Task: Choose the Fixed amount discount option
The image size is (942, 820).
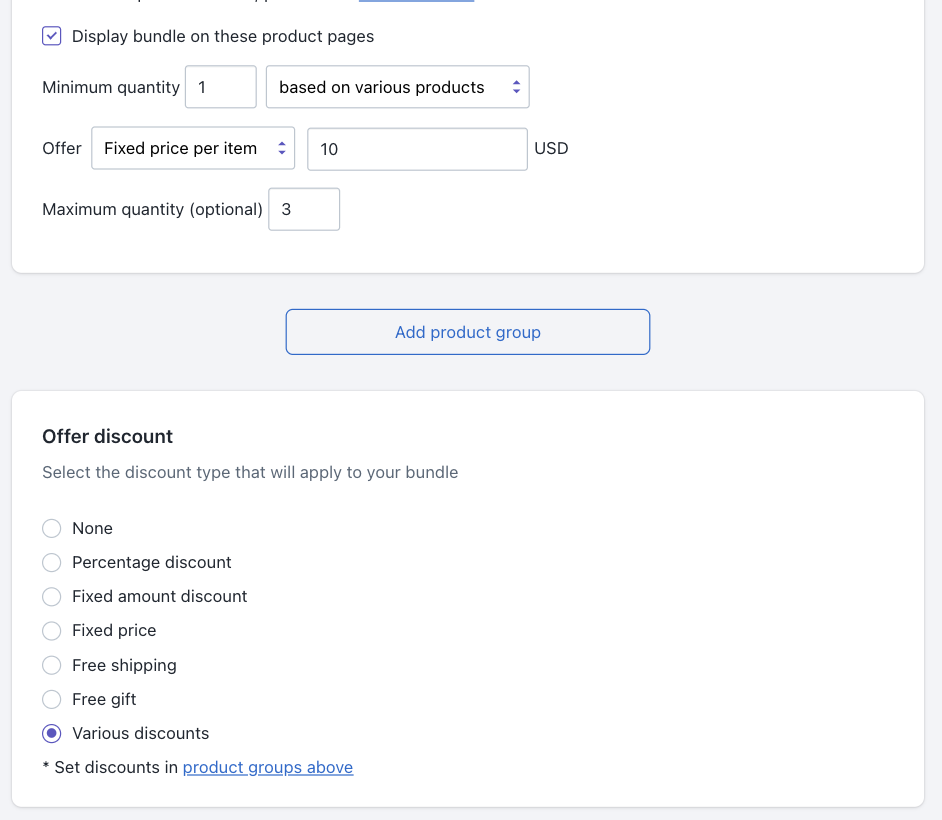Action: tap(52, 597)
